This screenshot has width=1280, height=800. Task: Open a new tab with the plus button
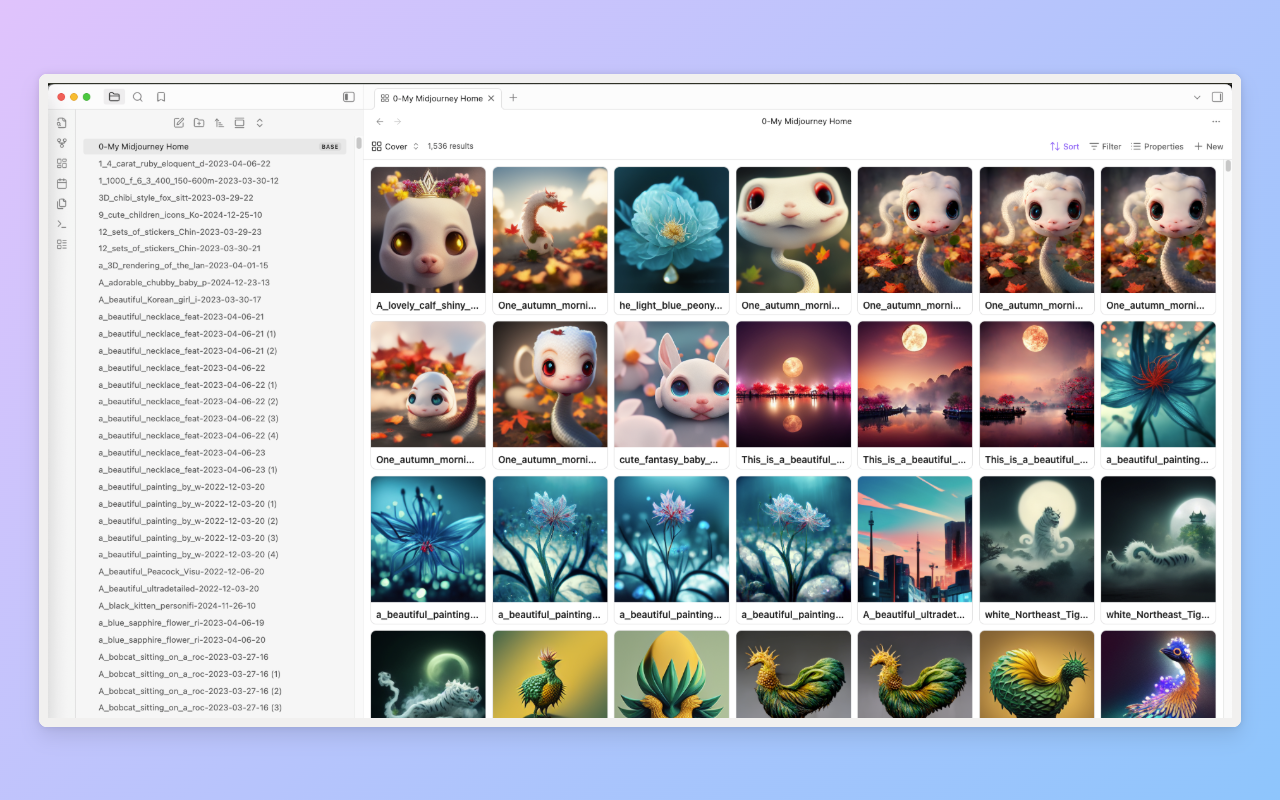click(x=514, y=98)
